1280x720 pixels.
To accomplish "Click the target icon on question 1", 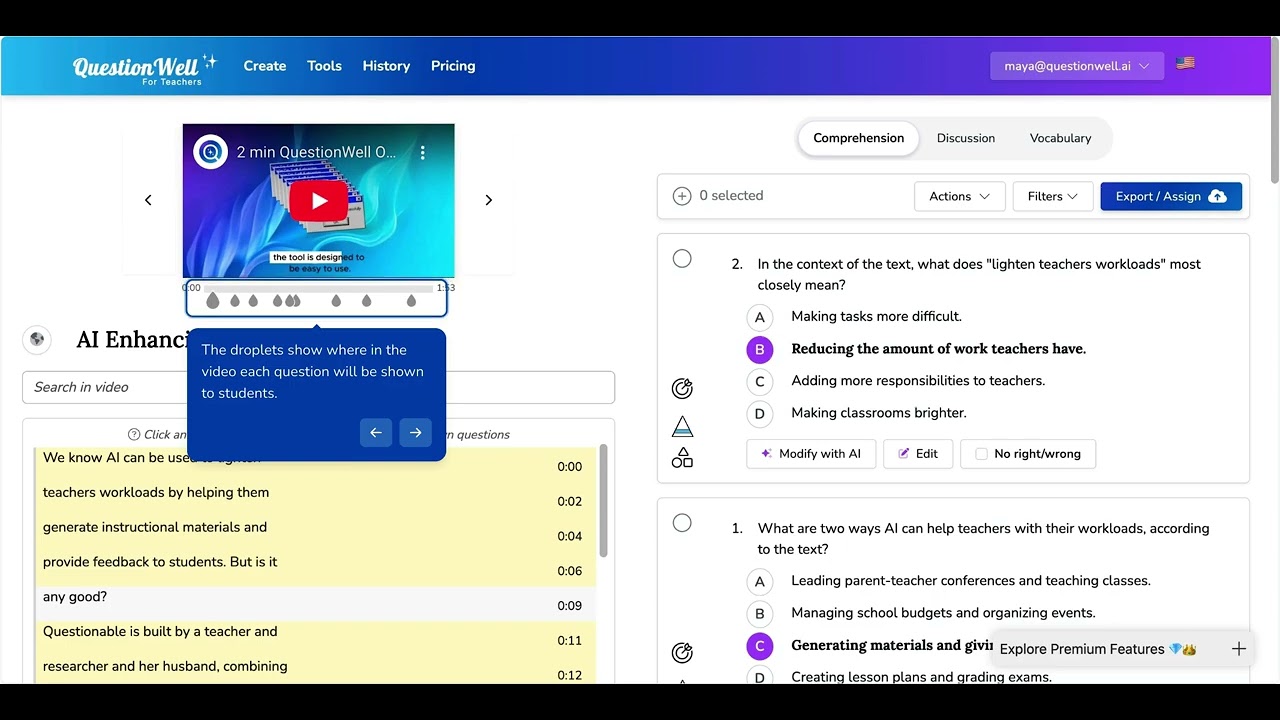I will (x=682, y=653).
